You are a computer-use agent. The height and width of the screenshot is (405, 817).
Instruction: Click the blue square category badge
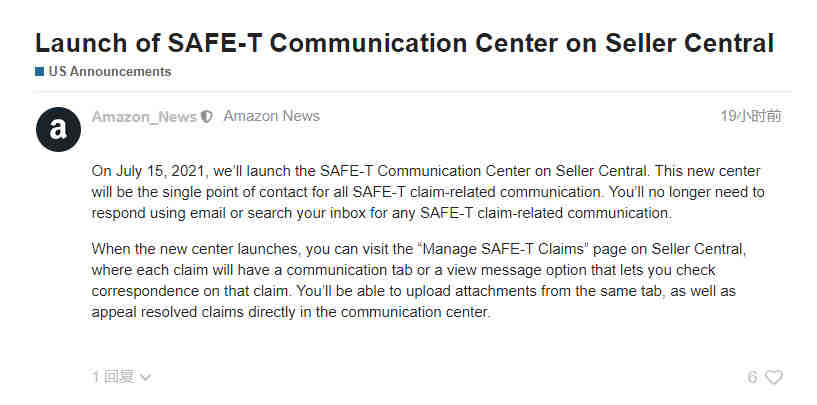39,72
